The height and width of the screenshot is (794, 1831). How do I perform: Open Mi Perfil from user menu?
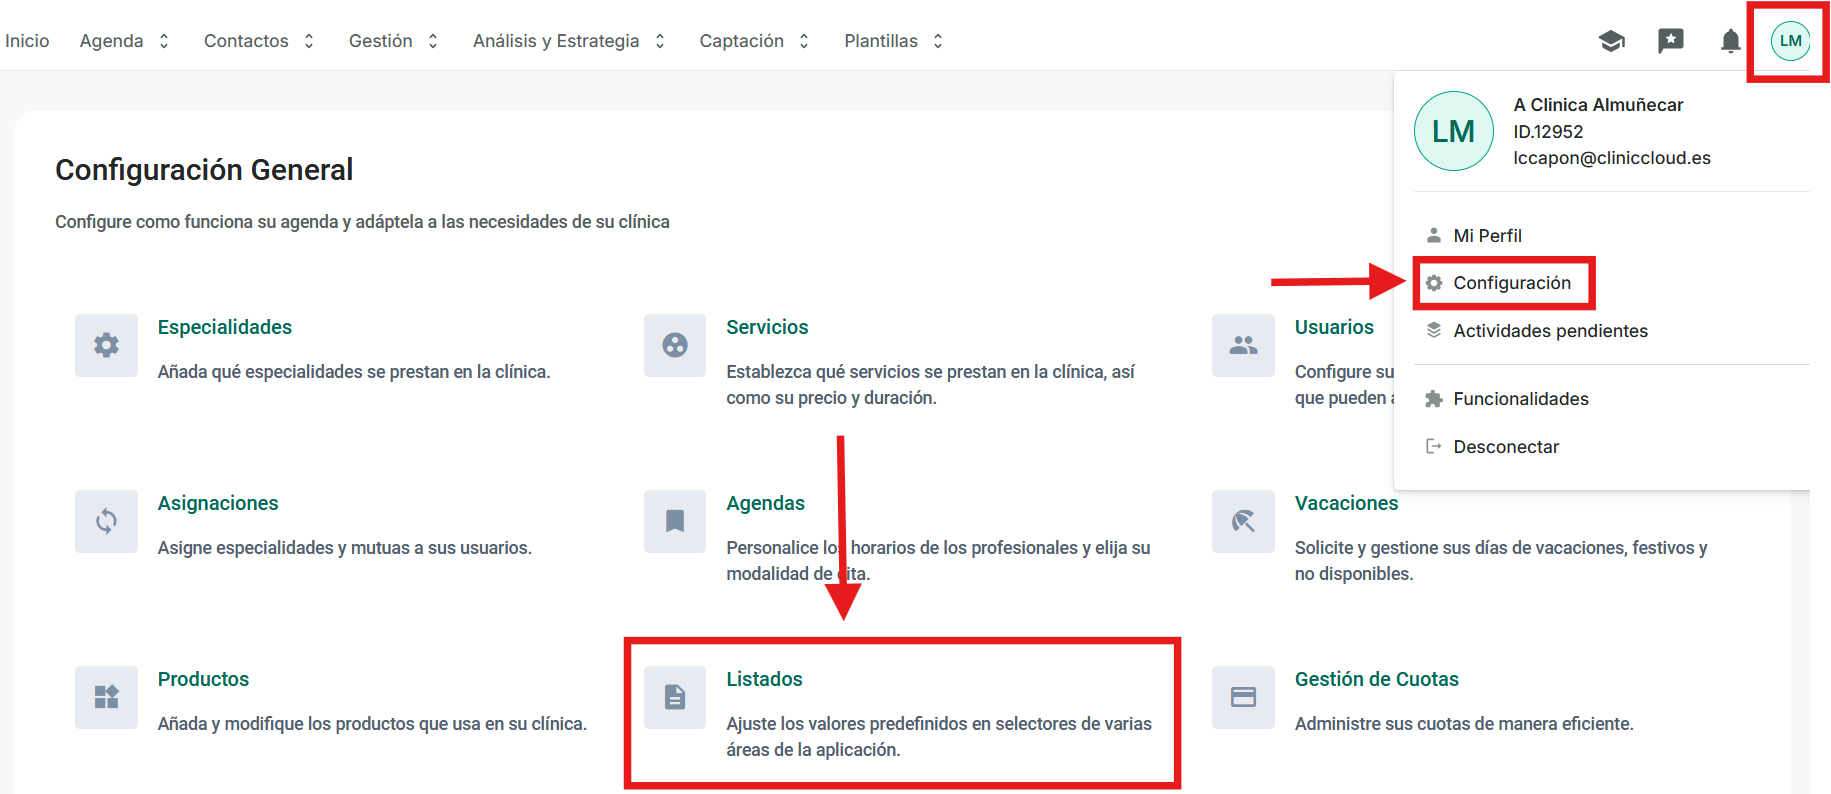coord(1487,236)
